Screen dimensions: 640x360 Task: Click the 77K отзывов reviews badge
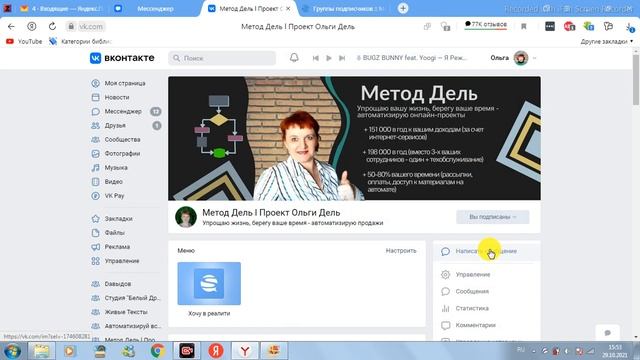point(486,24)
